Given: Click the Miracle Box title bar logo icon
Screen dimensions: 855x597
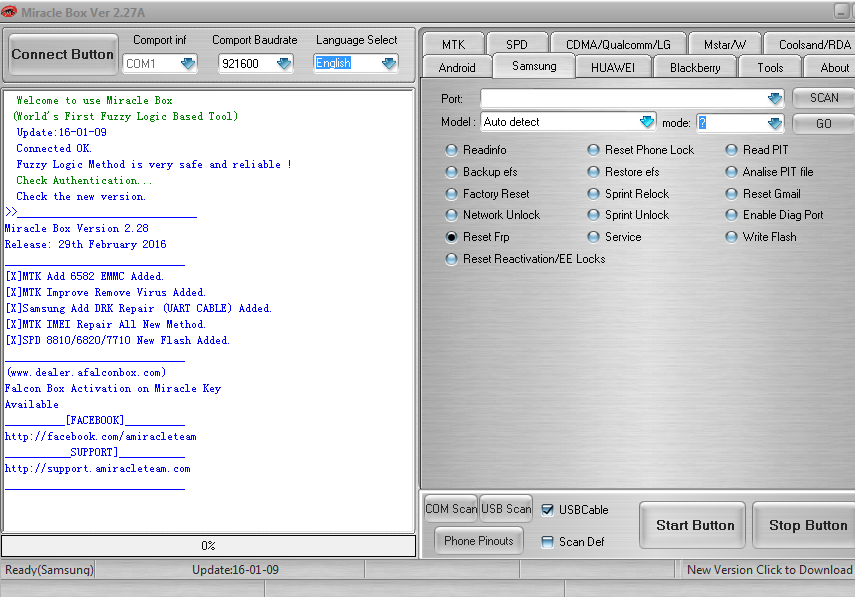Looking at the screenshot, I should (9, 11).
